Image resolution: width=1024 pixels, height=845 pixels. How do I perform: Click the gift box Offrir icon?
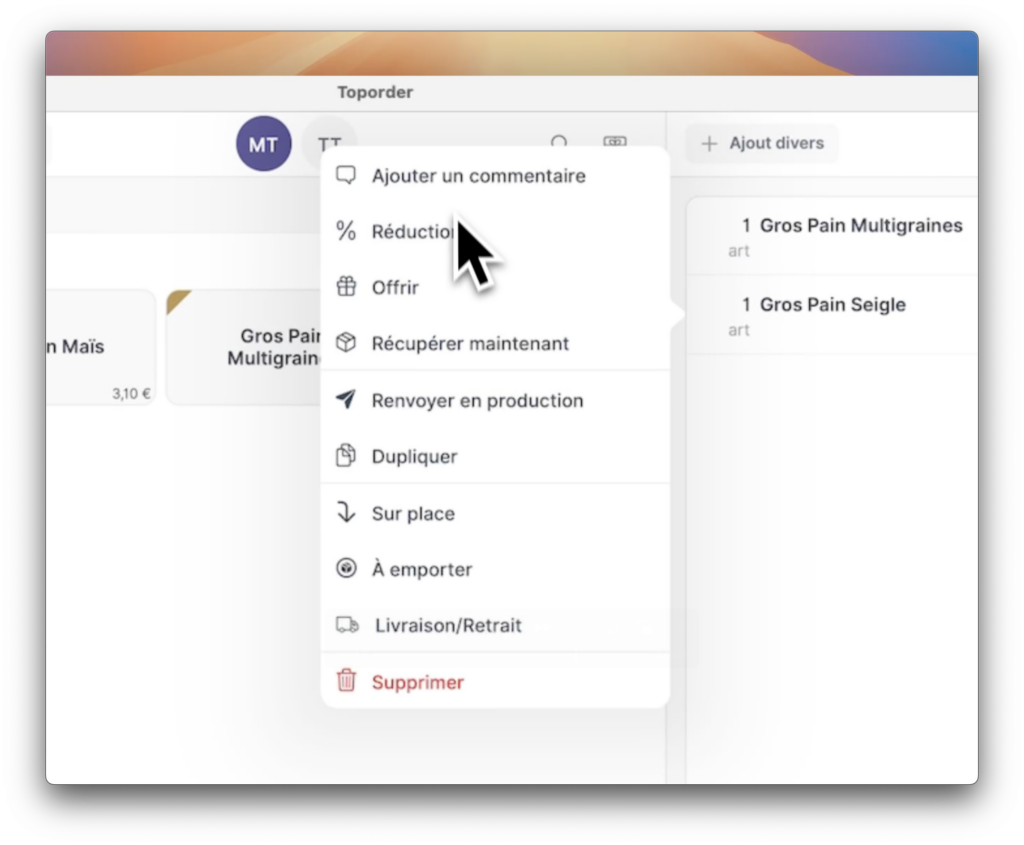pos(346,288)
